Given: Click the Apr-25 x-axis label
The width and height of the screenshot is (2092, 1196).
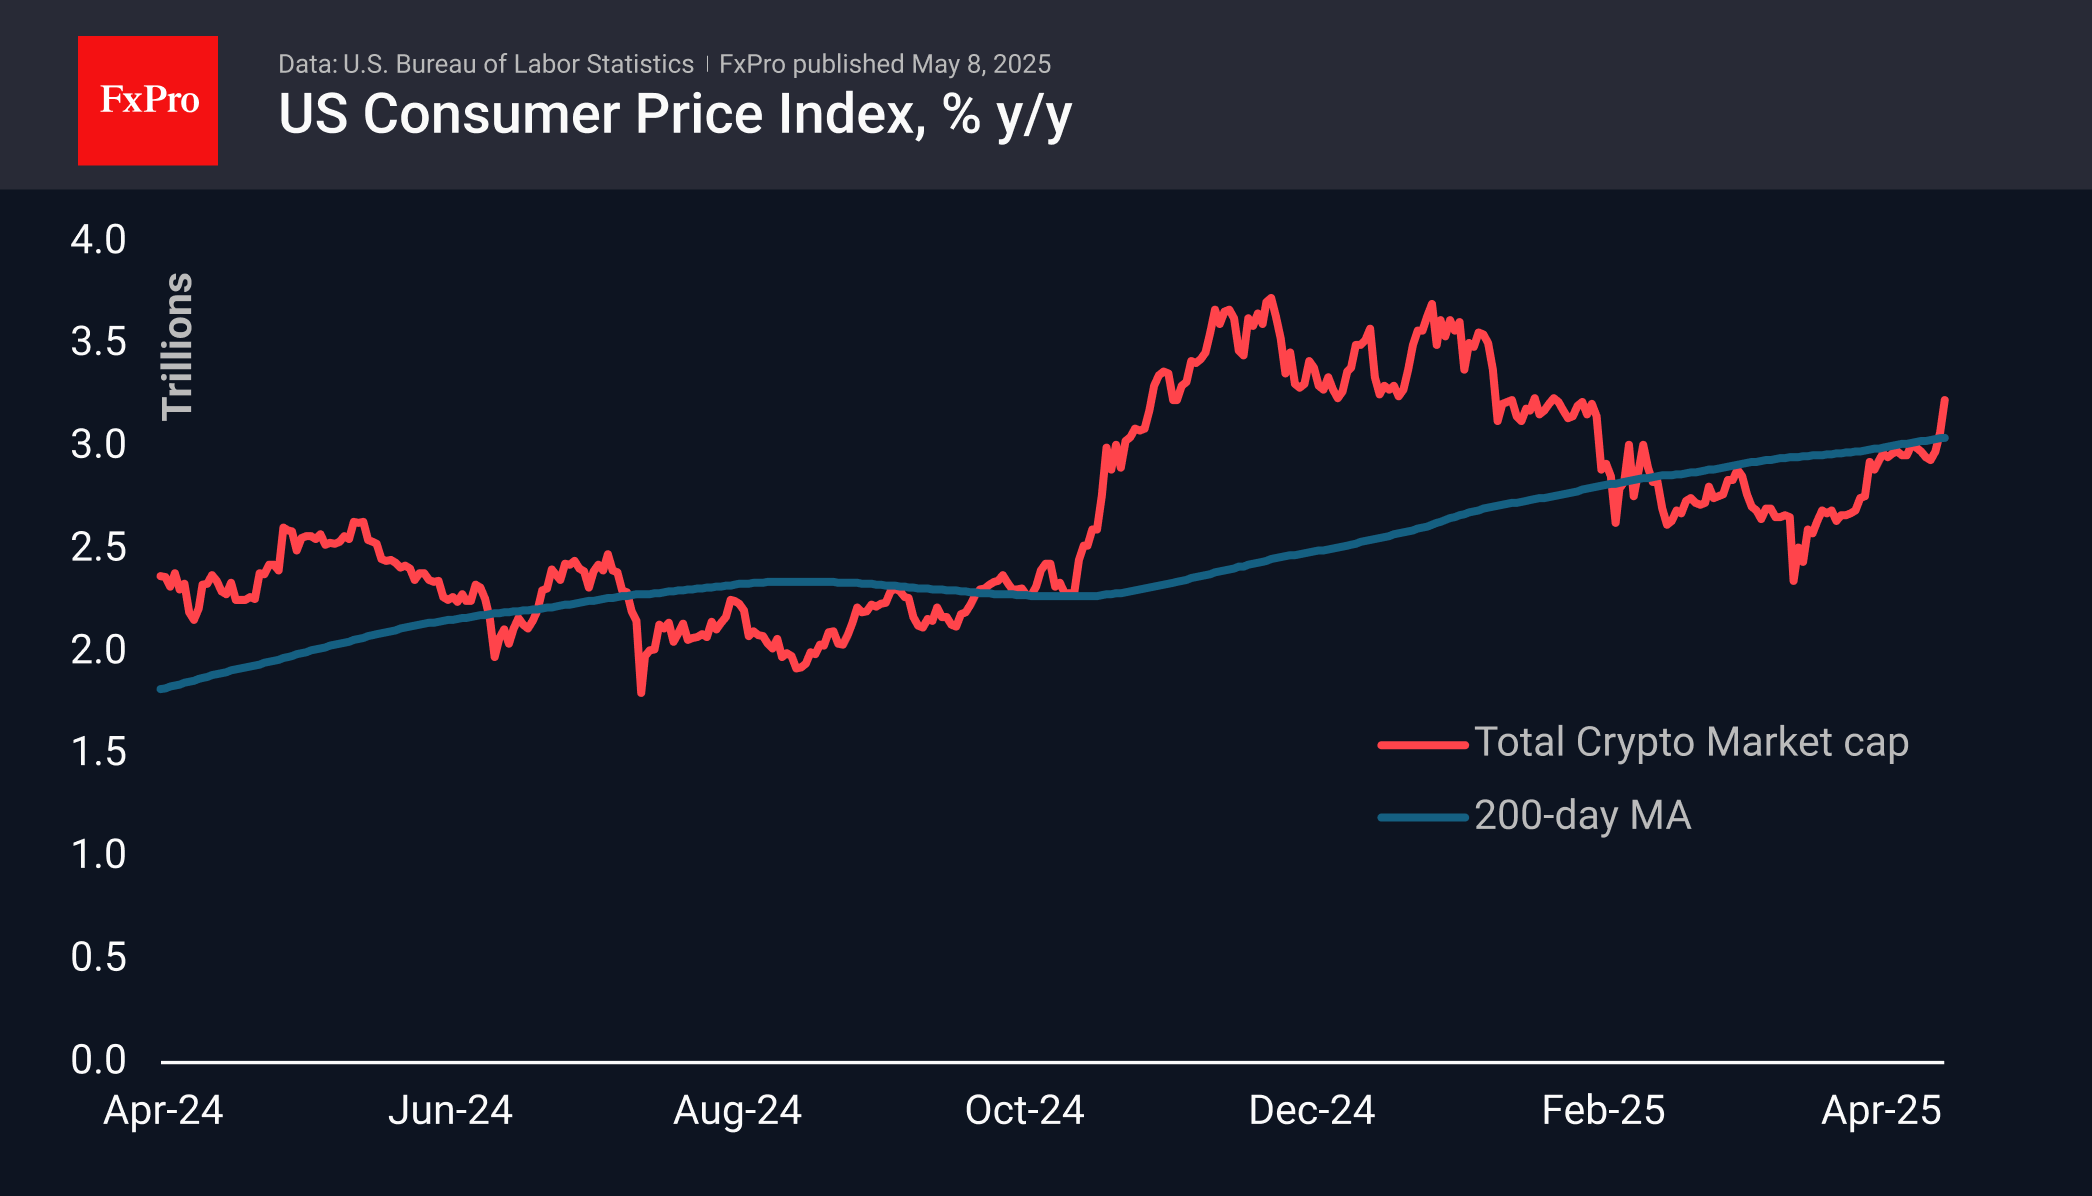Looking at the screenshot, I should click(x=1881, y=1110).
